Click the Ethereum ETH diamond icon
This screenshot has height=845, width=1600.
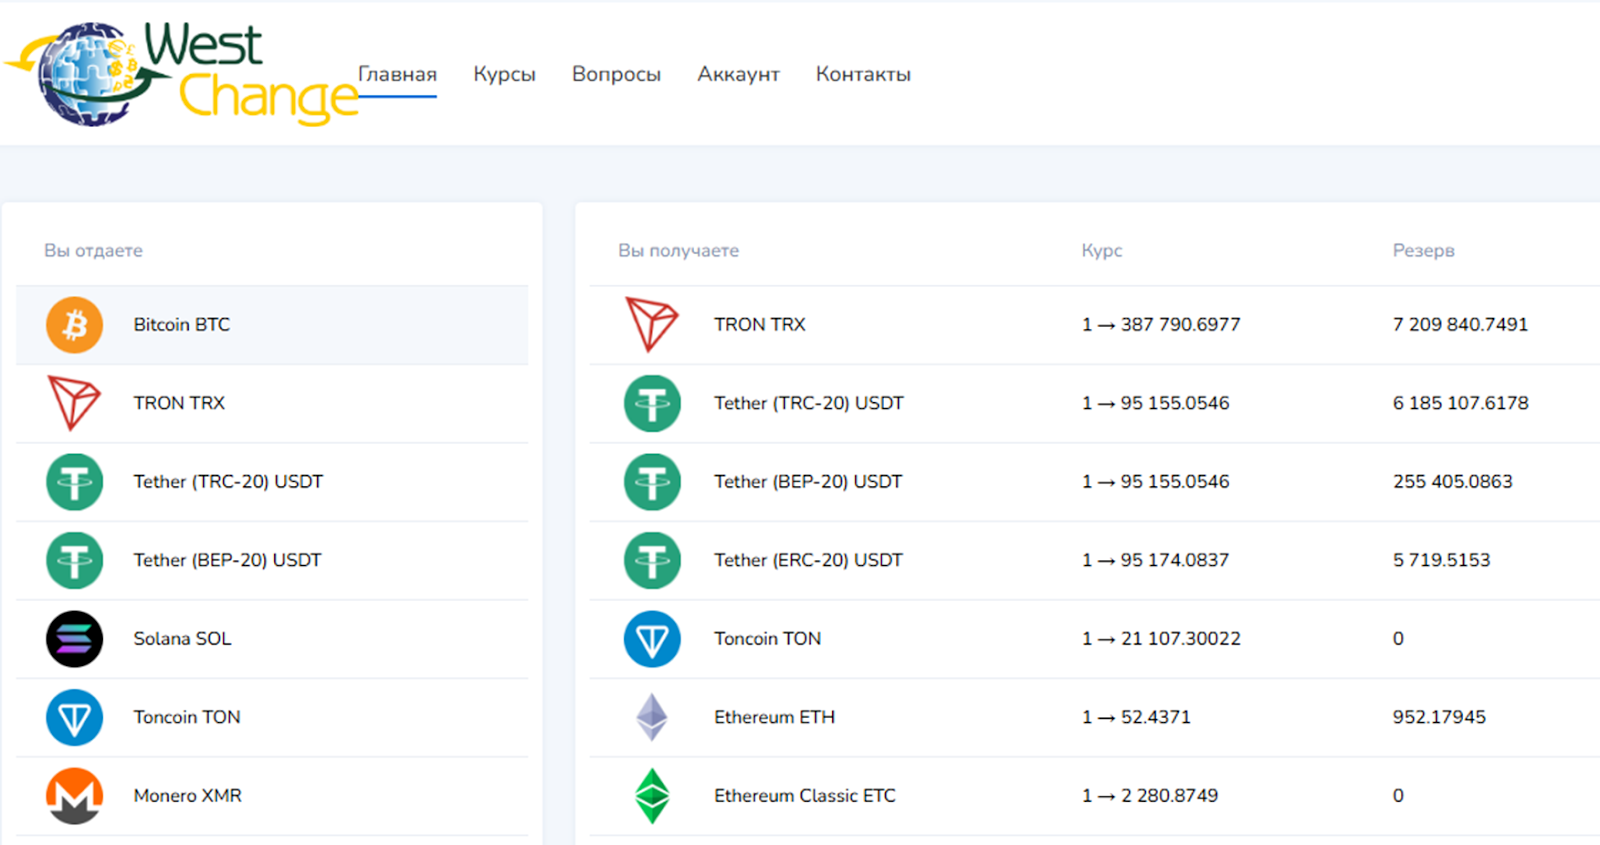point(652,717)
